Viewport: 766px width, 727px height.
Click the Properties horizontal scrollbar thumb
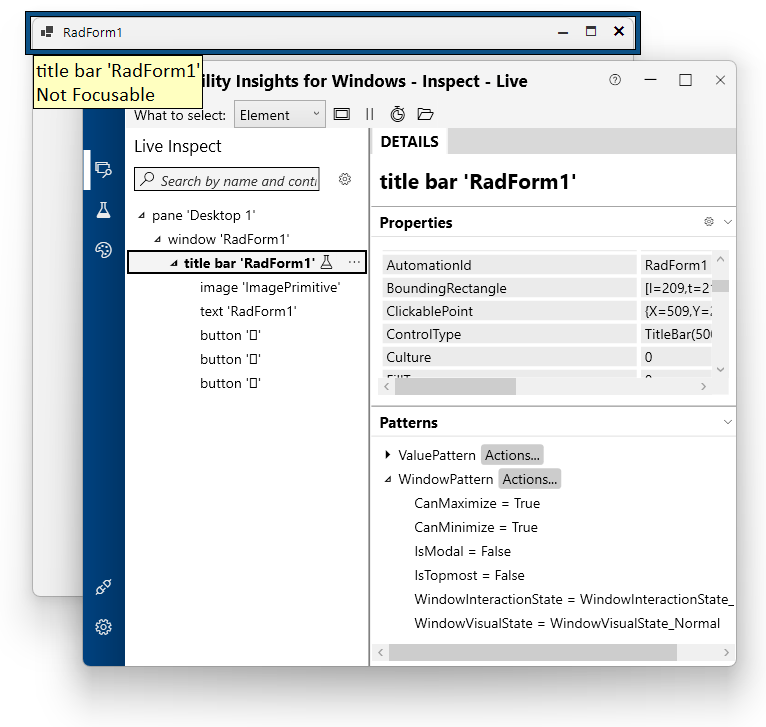(455, 386)
